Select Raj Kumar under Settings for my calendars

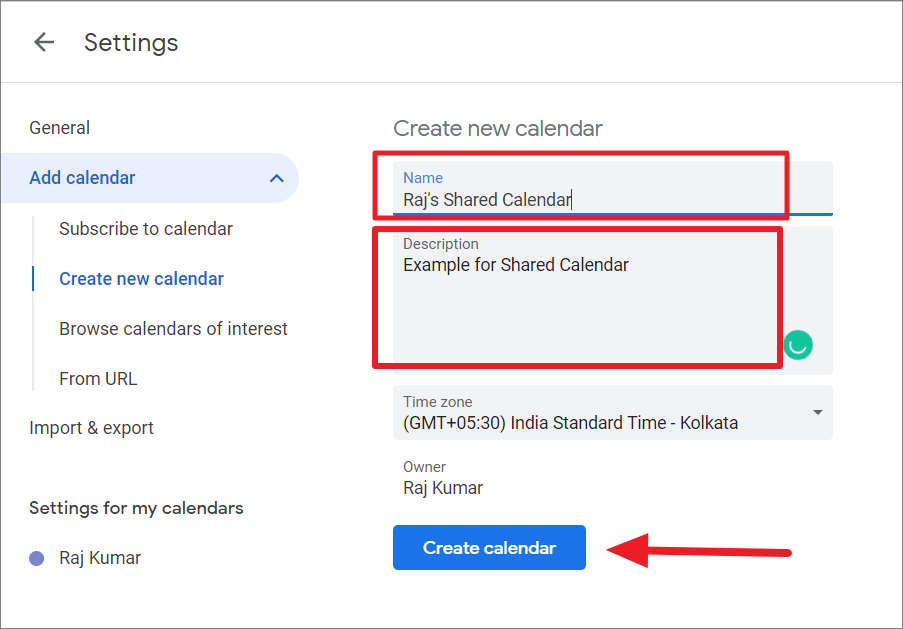99,557
